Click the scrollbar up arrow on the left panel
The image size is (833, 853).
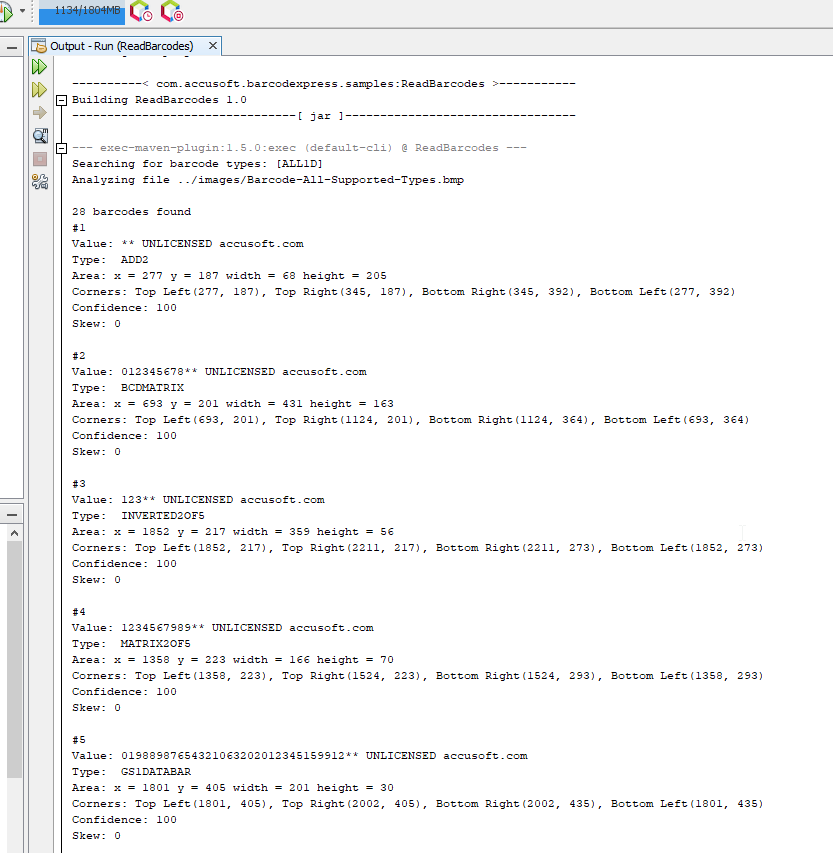[x=14, y=531]
